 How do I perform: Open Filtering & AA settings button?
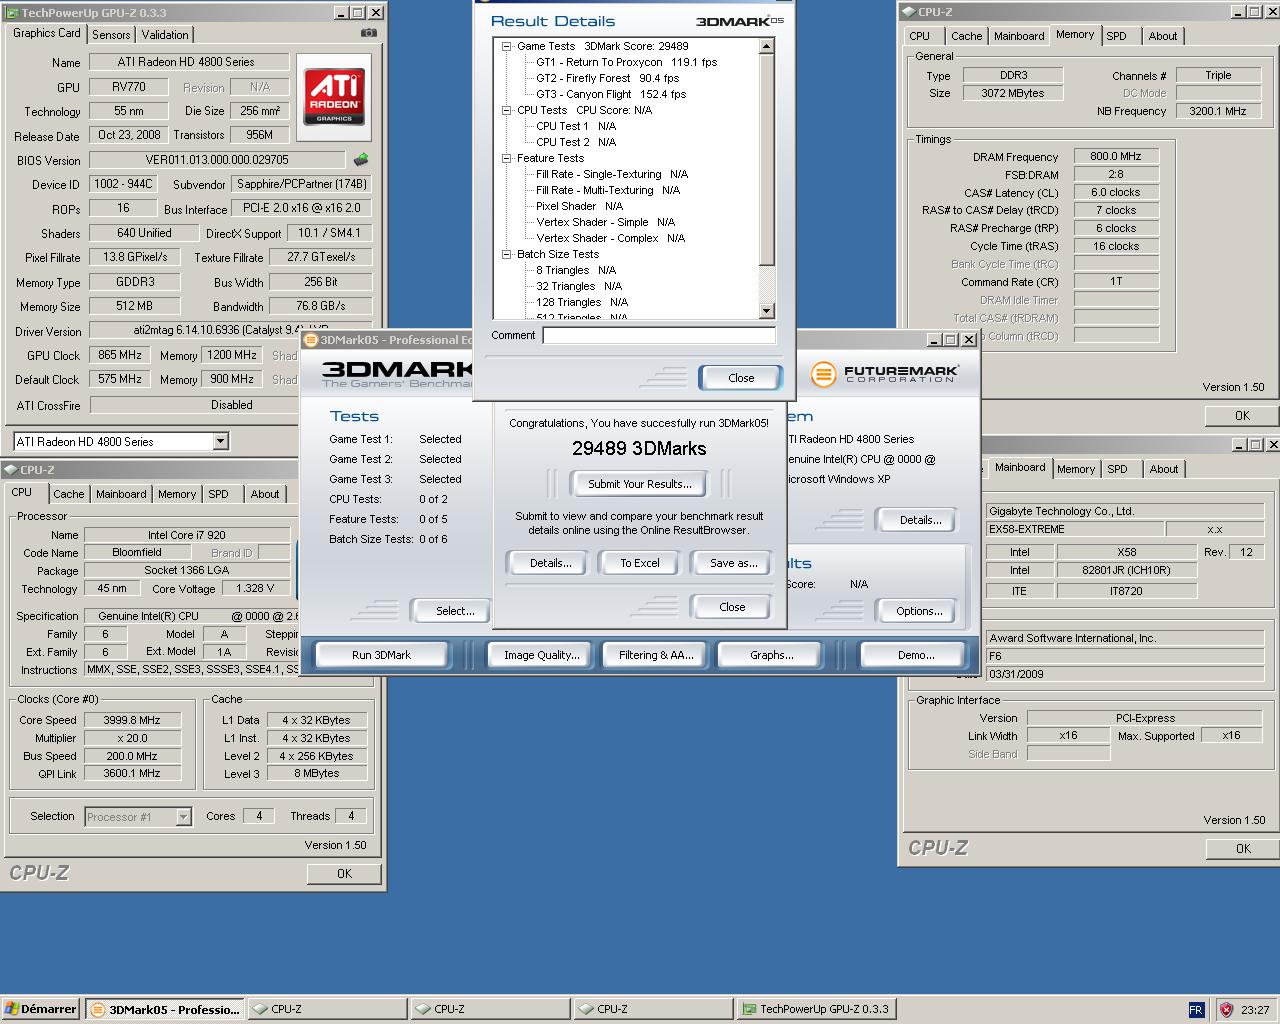click(x=655, y=655)
